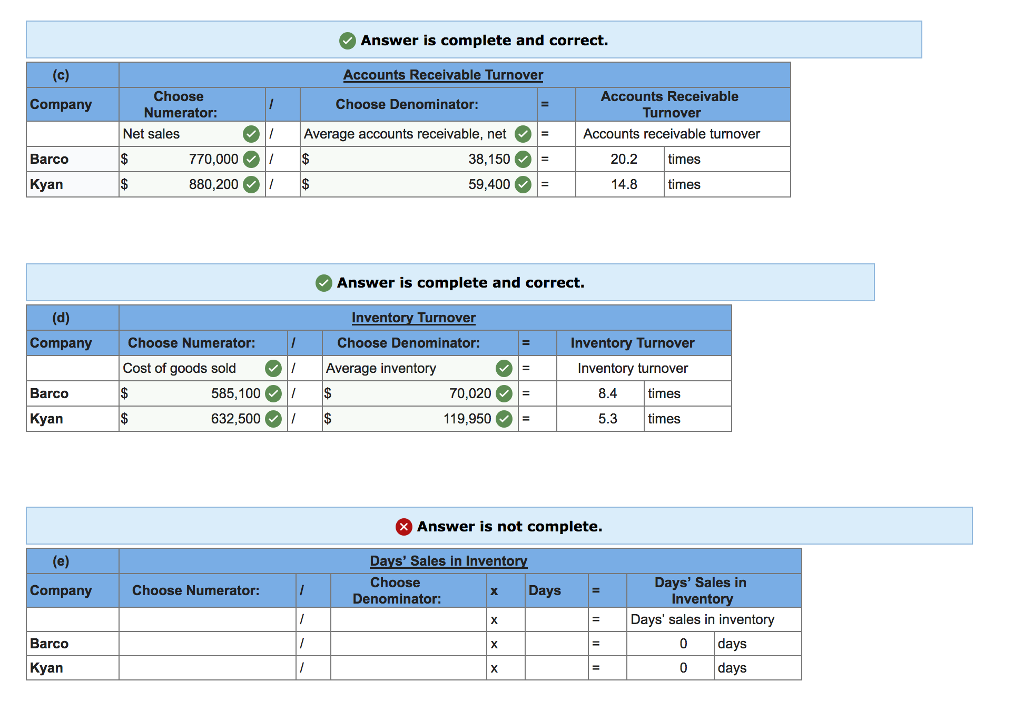The image size is (1024, 711).
Task: Click Kyan's 0 days result
Action: pyautogui.click(x=683, y=668)
